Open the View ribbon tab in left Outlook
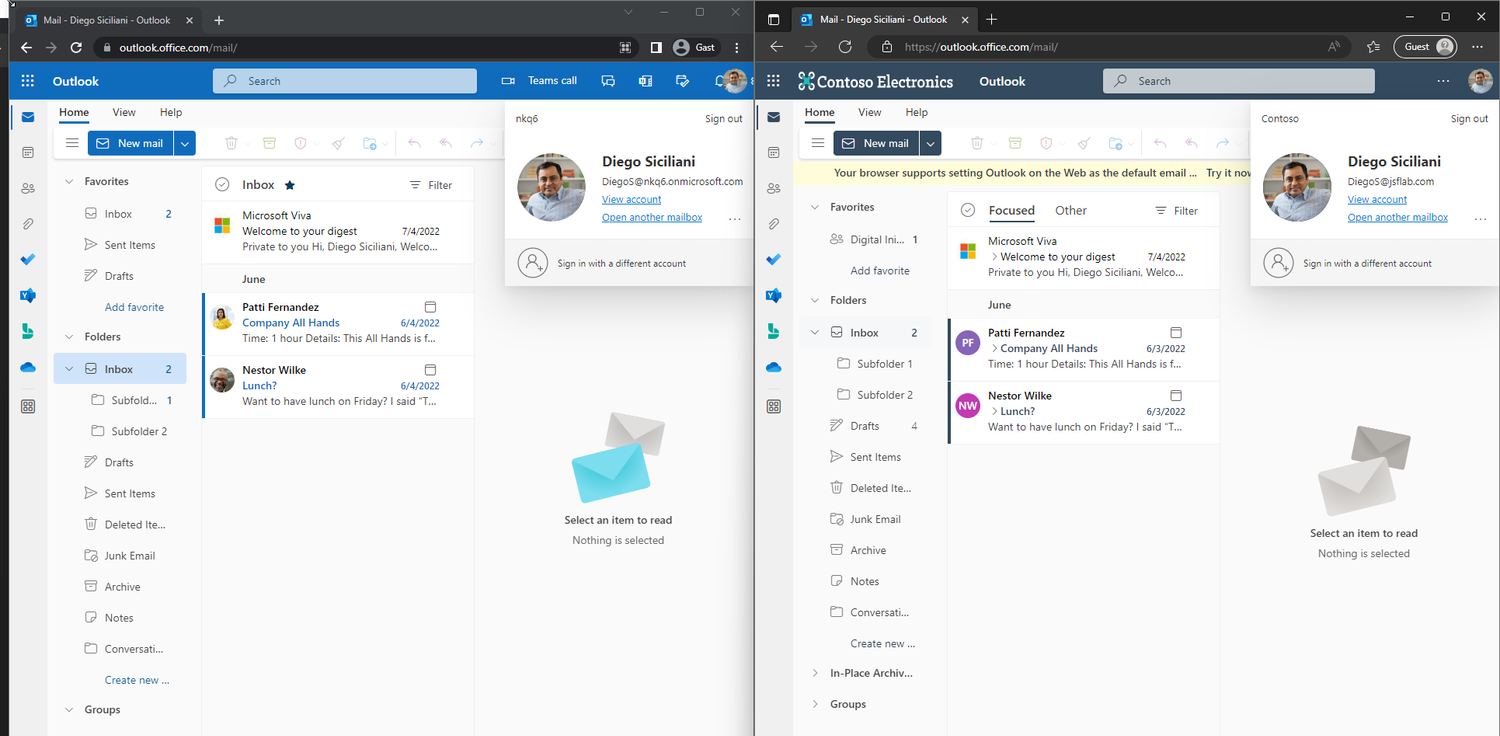The width and height of the screenshot is (1500, 736). pos(124,113)
